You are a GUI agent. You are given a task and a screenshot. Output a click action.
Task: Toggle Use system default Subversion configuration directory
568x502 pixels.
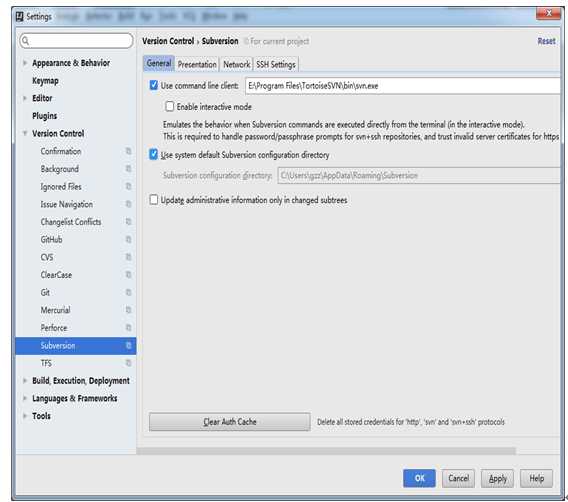(x=154, y=155)
